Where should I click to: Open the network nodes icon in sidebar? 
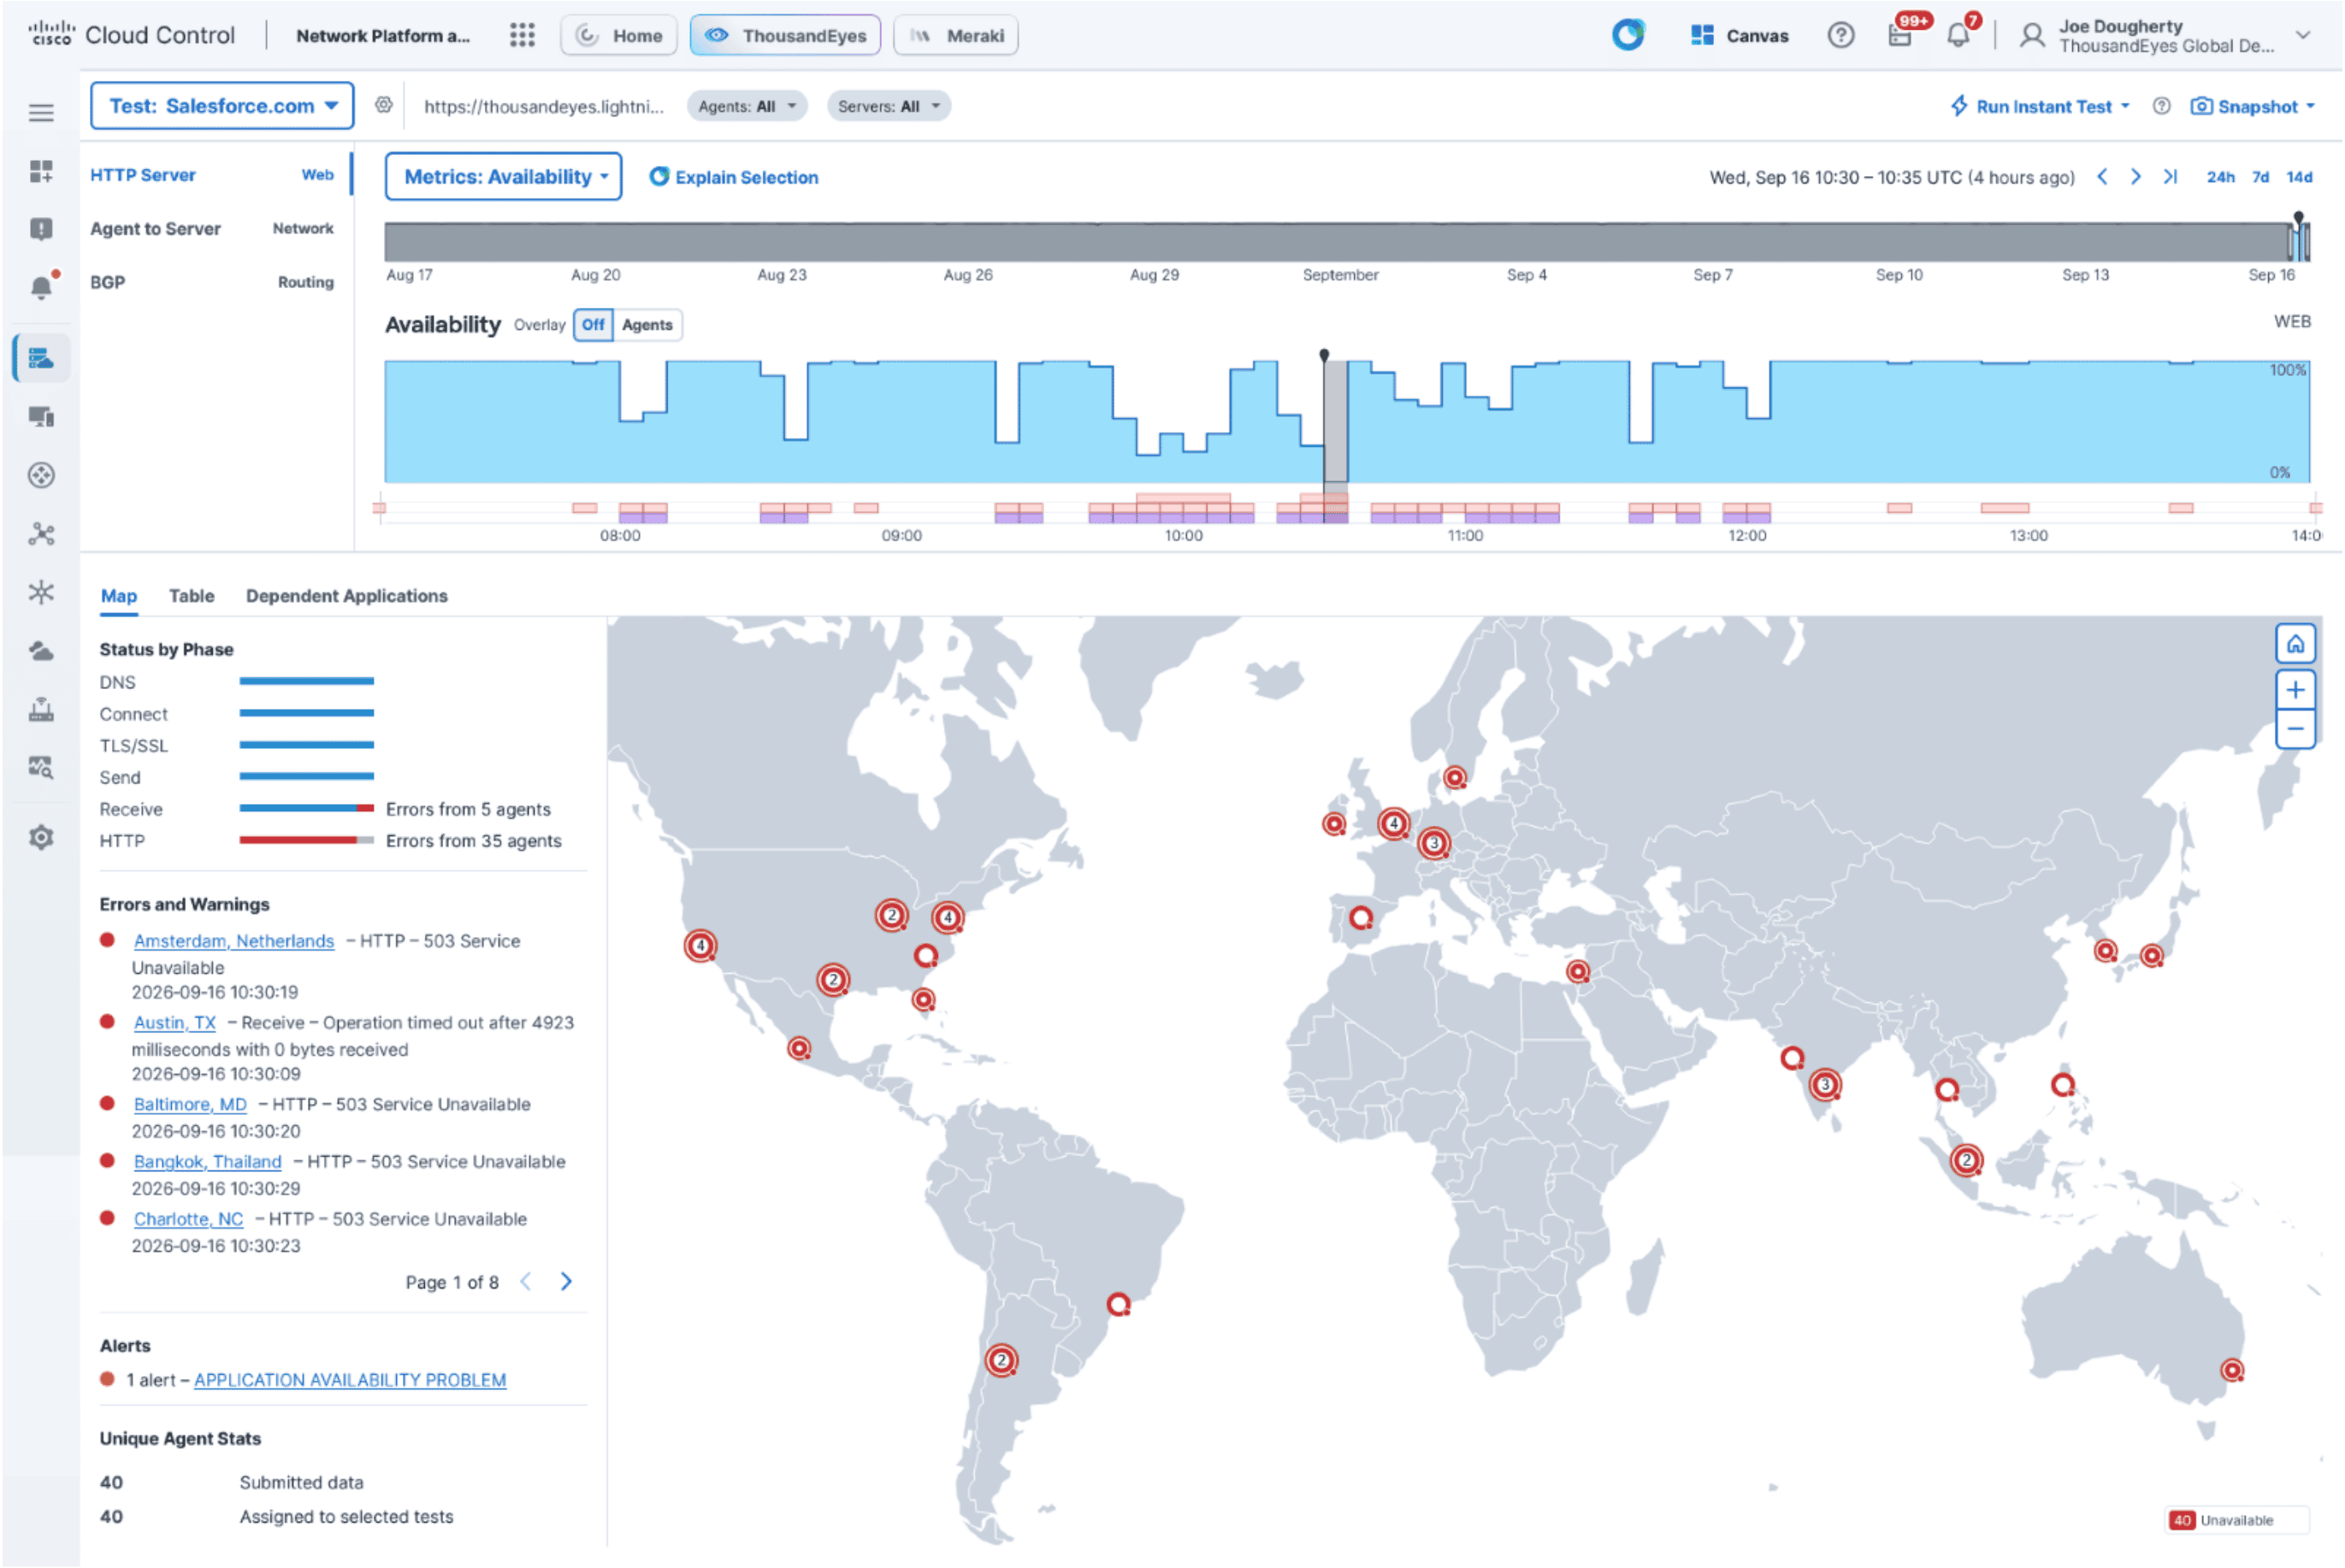(41, 534)
